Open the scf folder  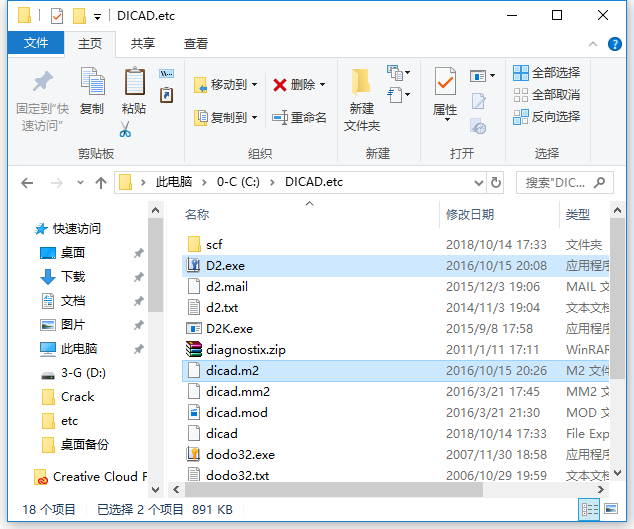395,245
